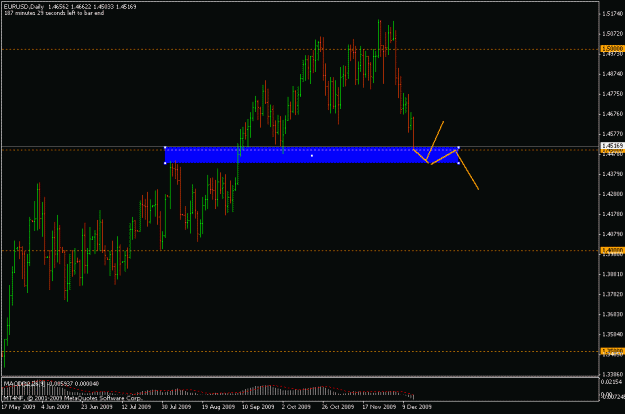Click the 1.50000 orange price level label

(613, 49)
